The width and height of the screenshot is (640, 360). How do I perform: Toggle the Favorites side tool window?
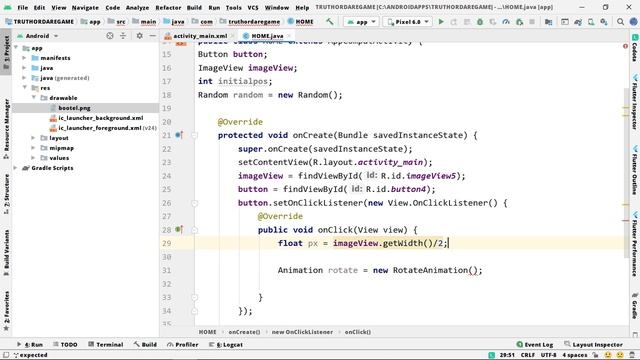tap(6, 310)
